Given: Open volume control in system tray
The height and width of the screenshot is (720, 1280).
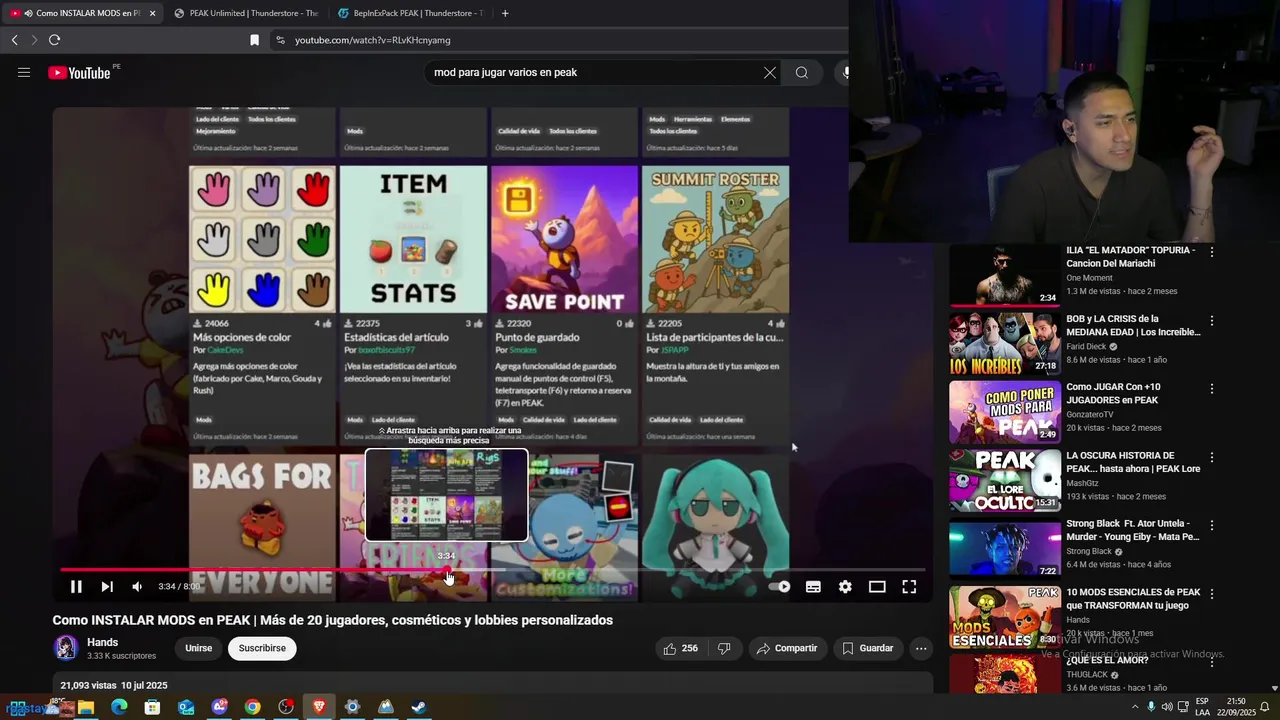Looking at the screenshot, I should 1166,707.
